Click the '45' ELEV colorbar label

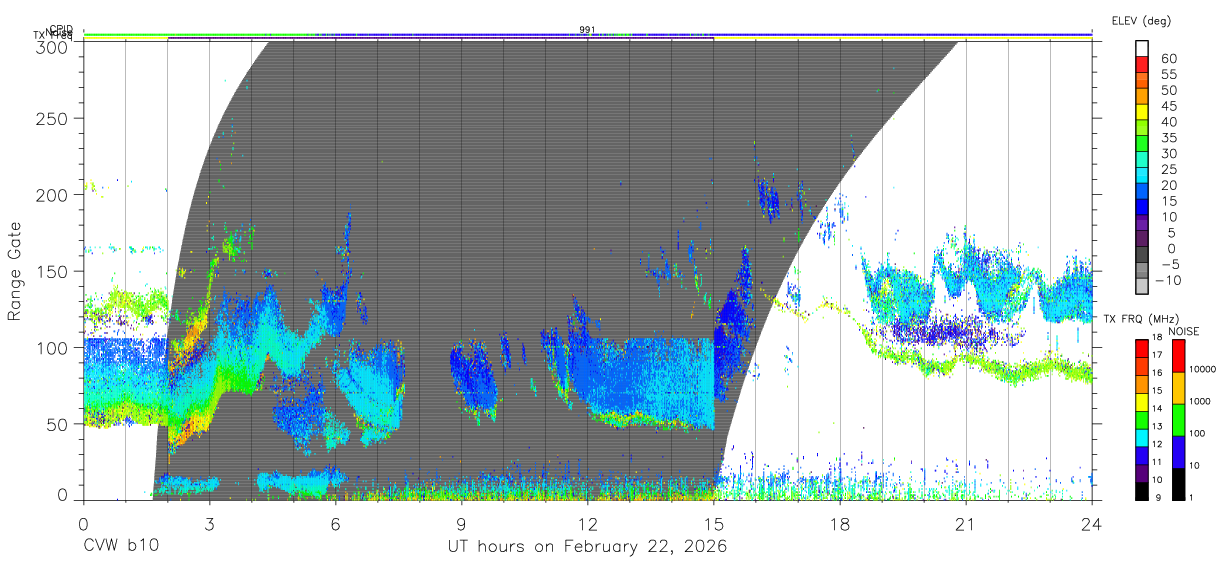1168,105
